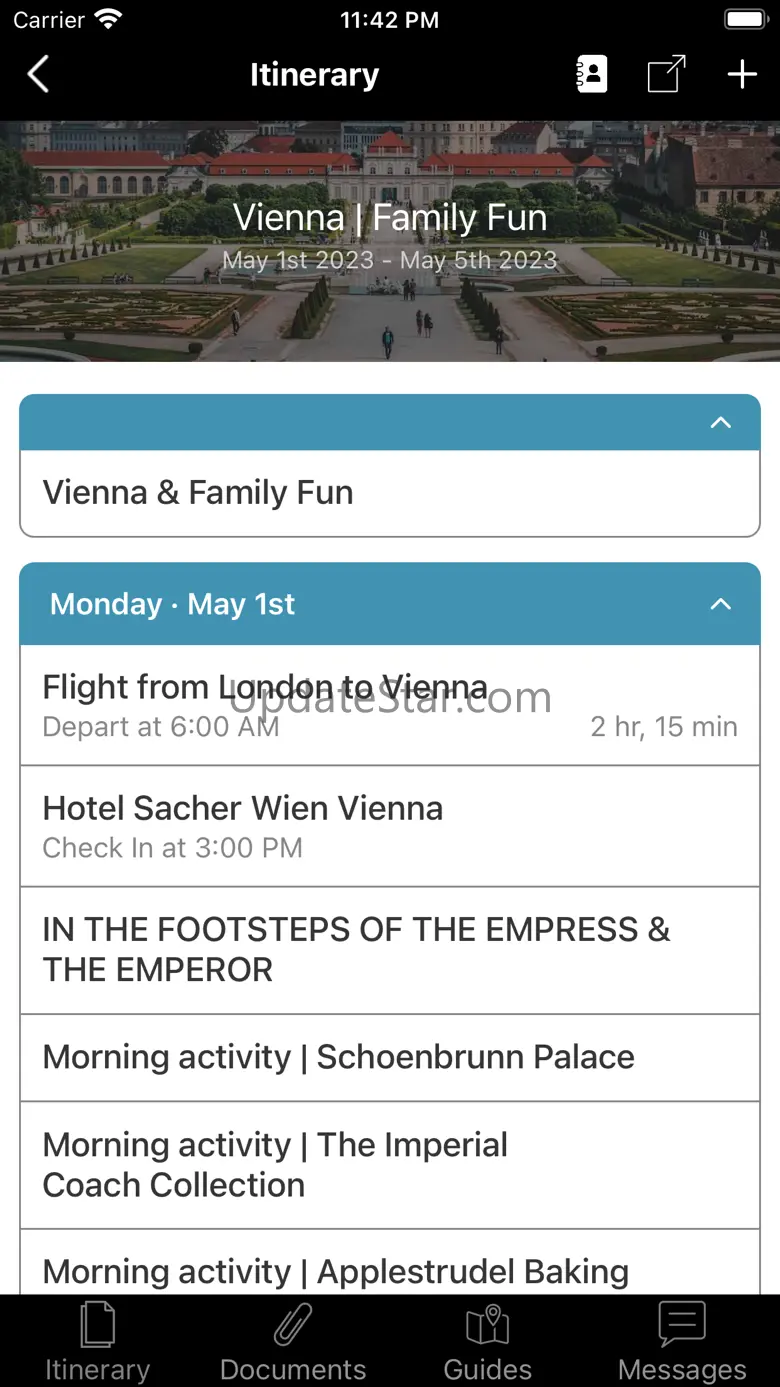Screen dimensions: 780x1387
Task: Open Flight from London to Vienna
Action: tap(390, 705)
